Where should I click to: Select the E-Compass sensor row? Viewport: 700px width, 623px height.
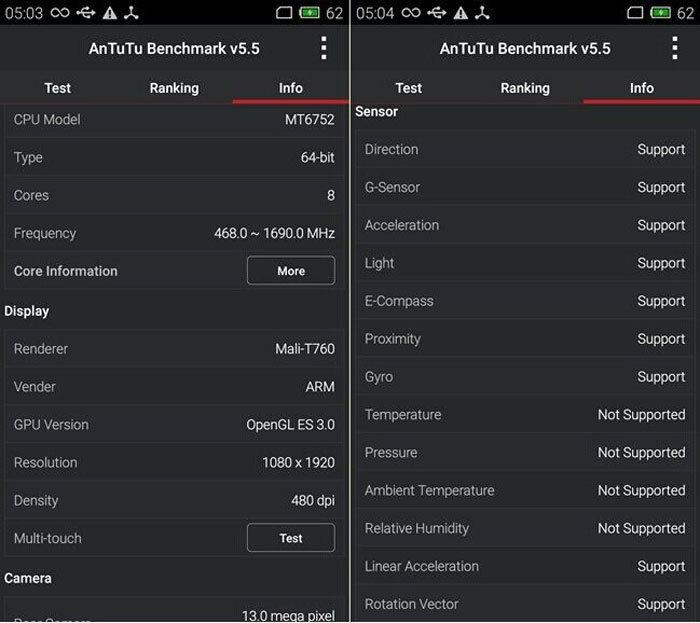(x=525, y=301)
